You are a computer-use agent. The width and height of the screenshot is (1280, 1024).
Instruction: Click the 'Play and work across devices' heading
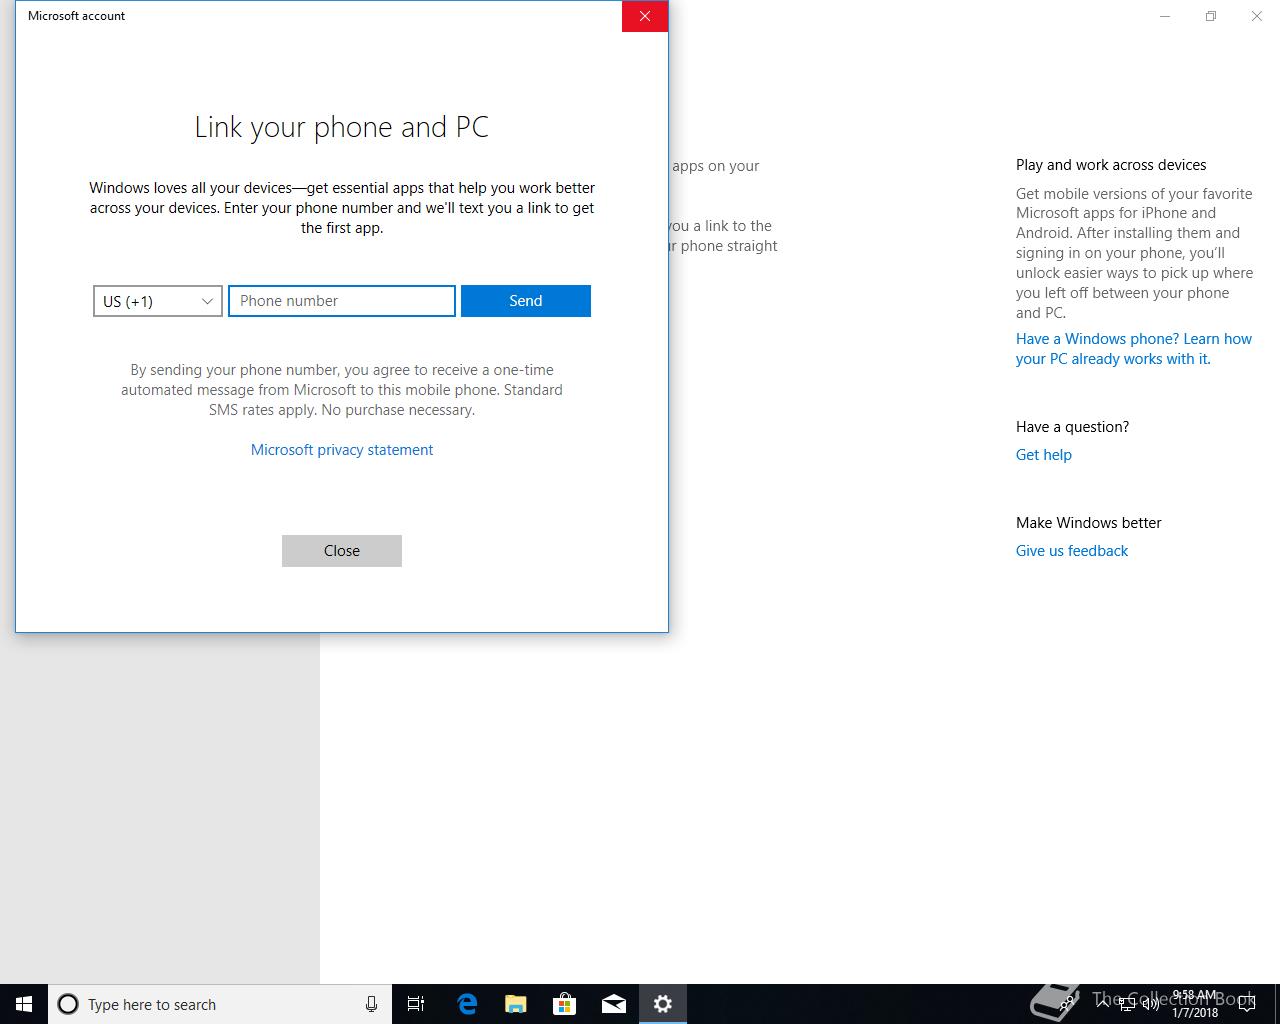tap(1111, 165)
